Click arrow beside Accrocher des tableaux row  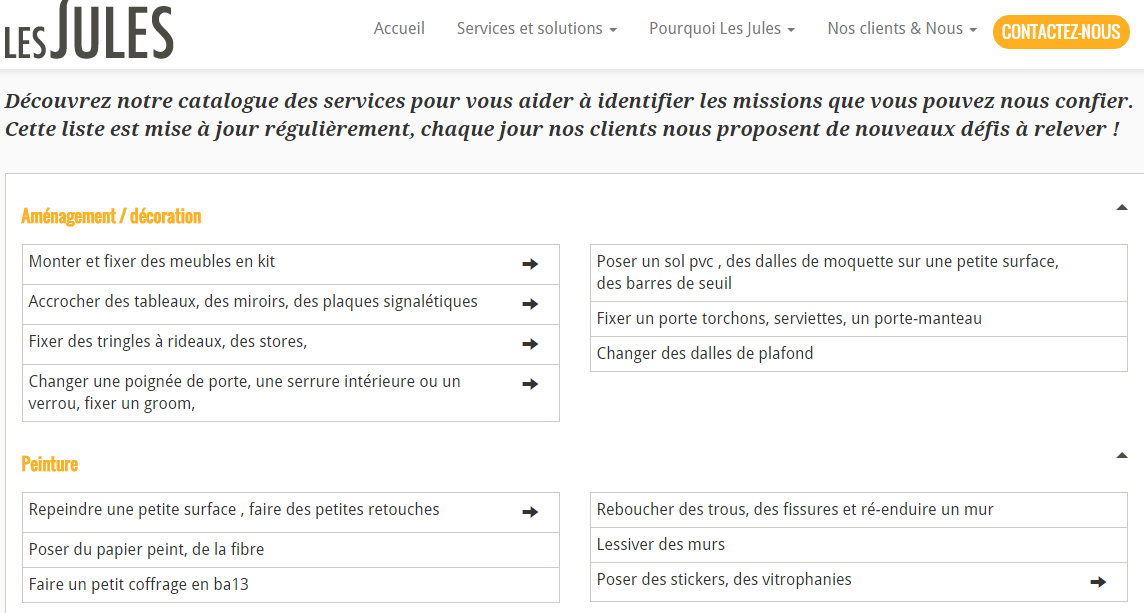point(530,304)
